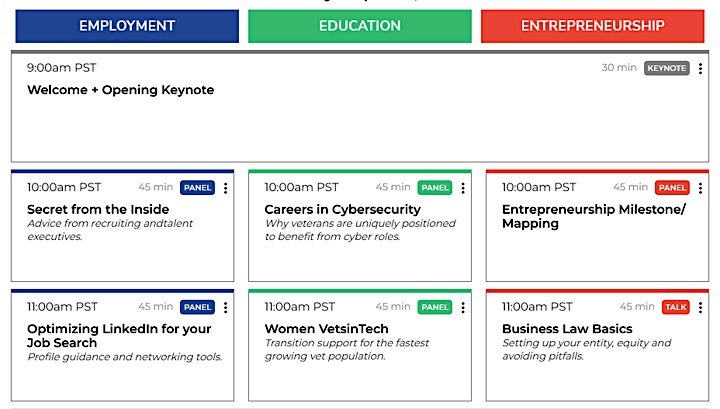Click the gray KEYNOTE badge

tap(667, 68)
